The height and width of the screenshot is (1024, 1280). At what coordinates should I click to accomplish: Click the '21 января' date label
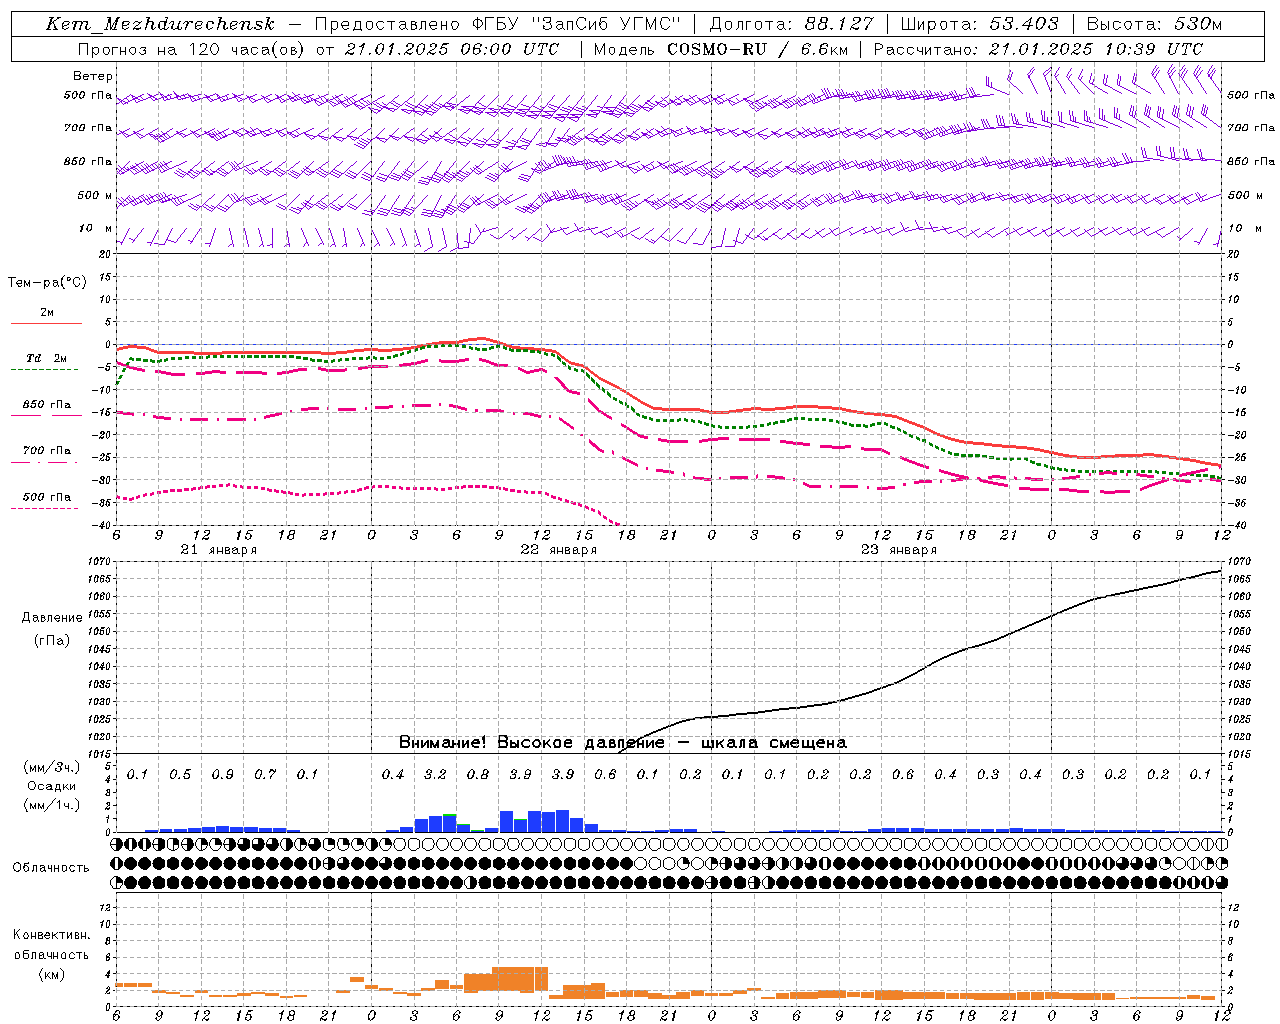(x=218, y=550)
